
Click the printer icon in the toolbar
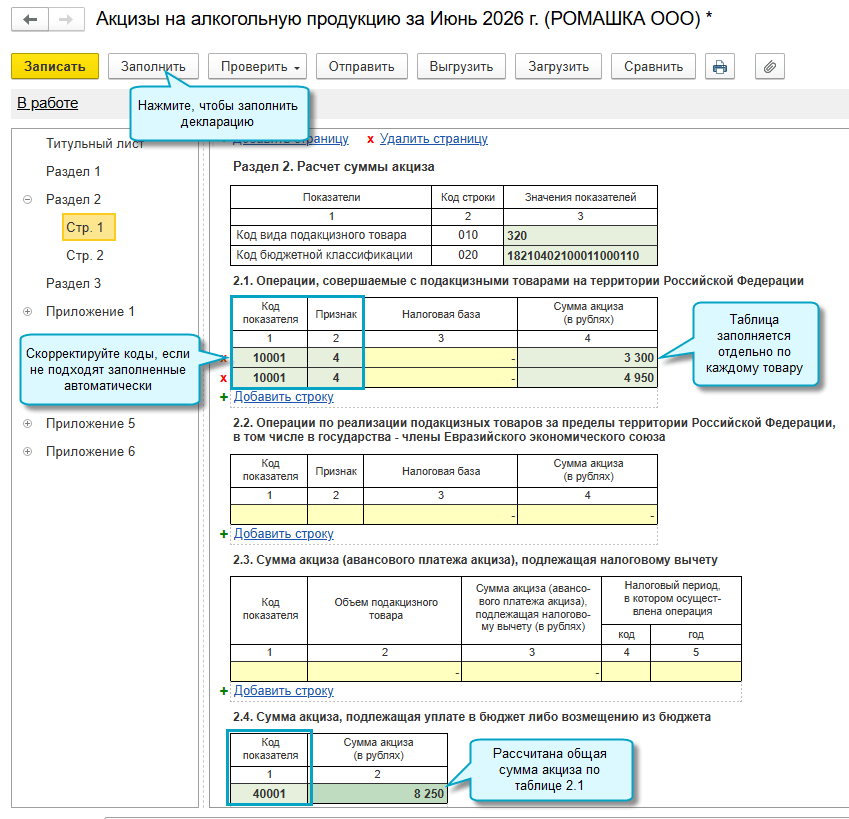pyautogui.click(x=720, y=67)
